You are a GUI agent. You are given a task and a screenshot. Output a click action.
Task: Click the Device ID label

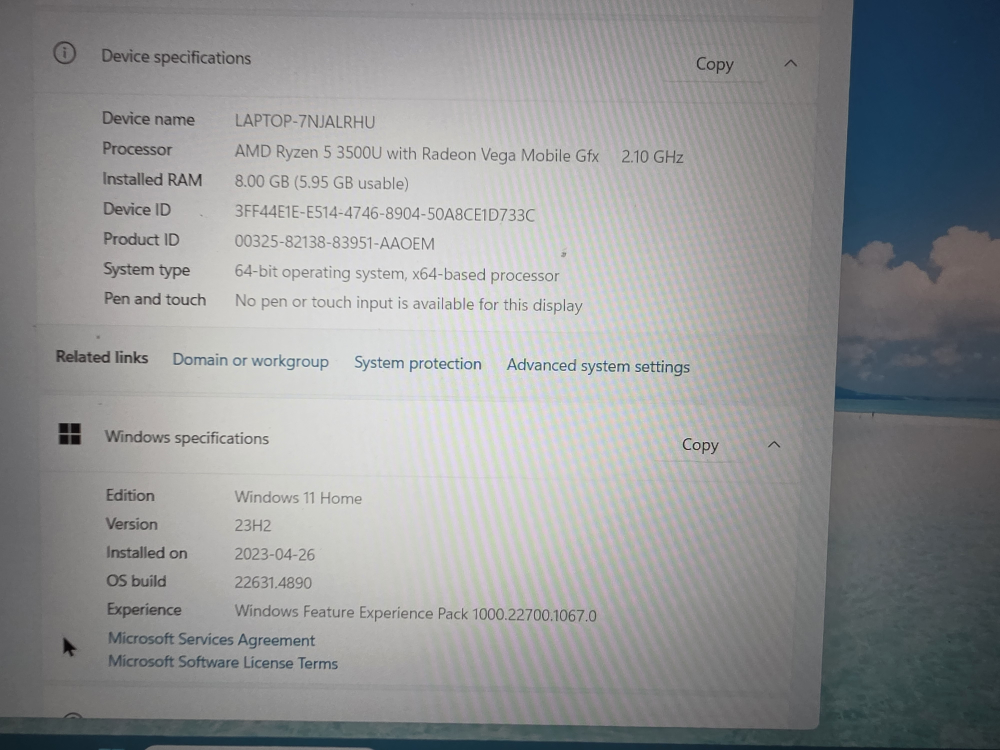pos(137,209)
